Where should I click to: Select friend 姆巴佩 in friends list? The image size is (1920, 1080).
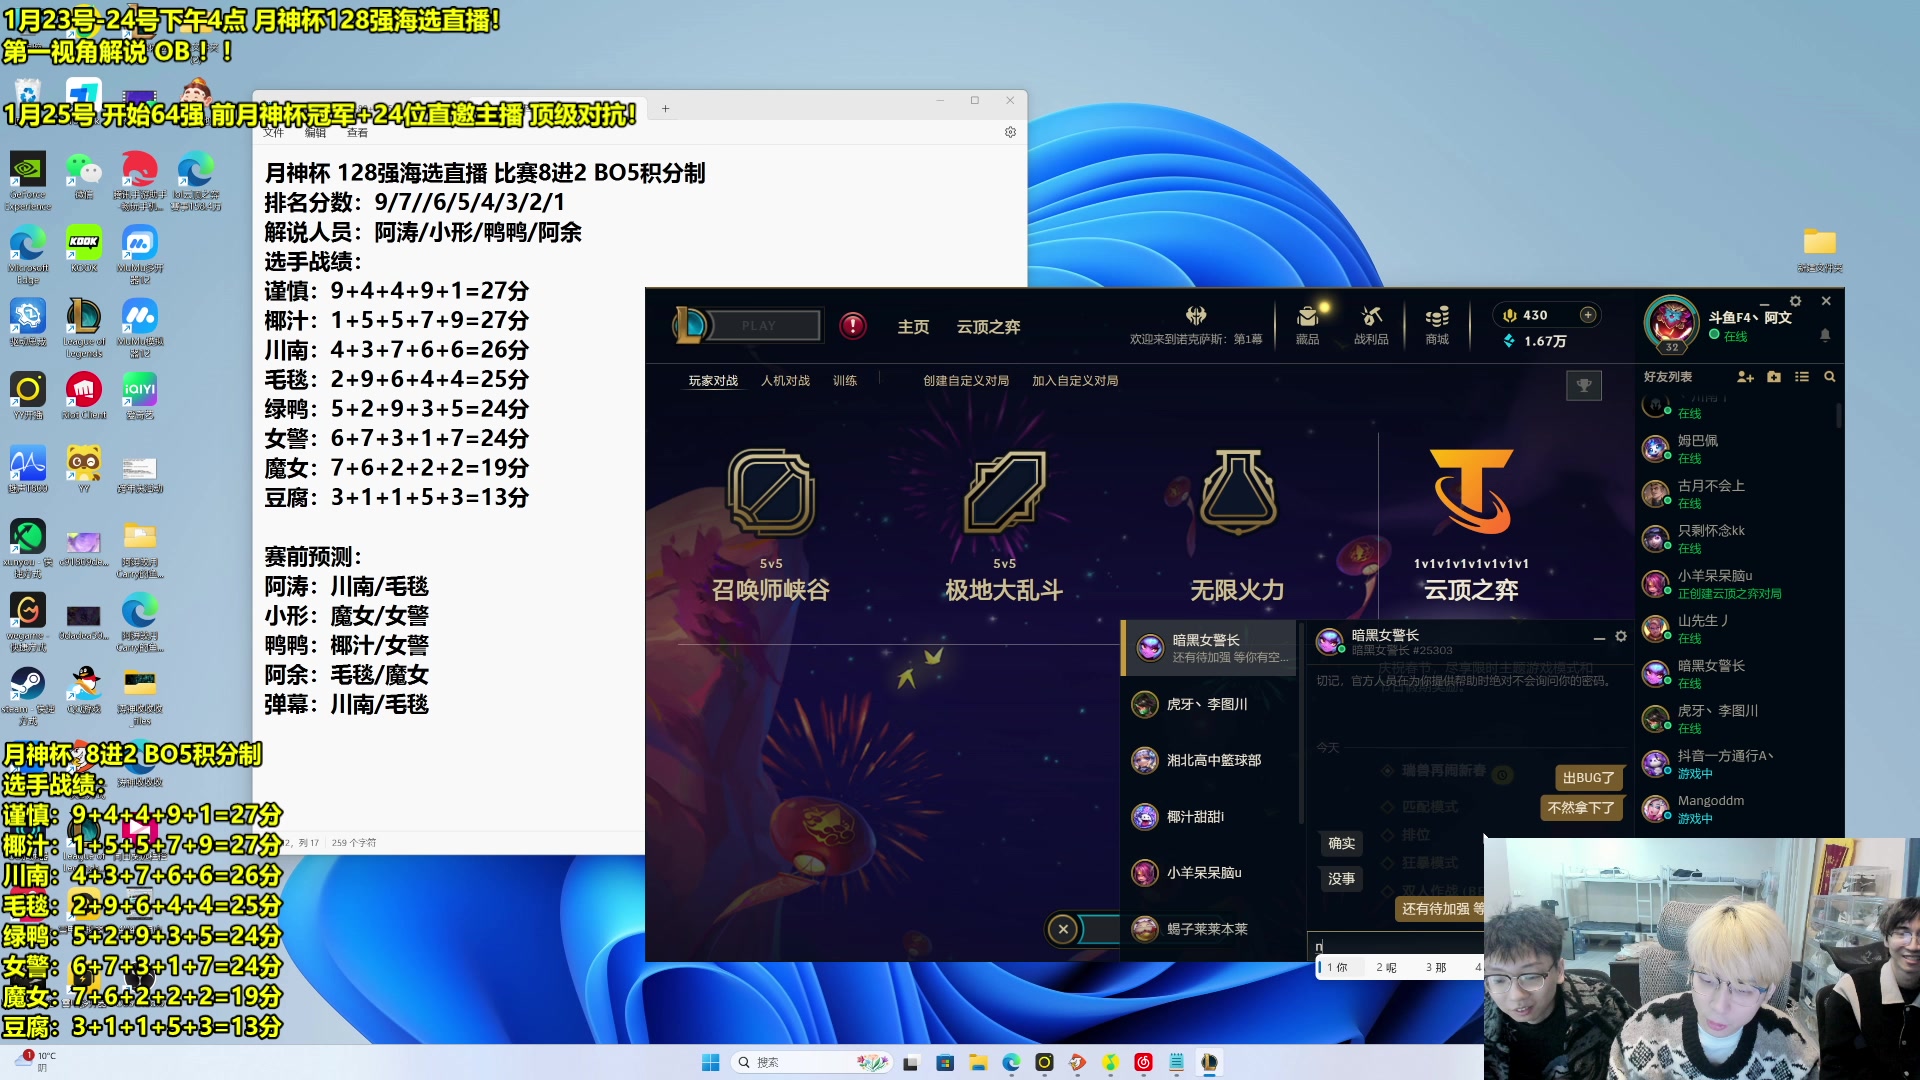tap(1737, 449)
